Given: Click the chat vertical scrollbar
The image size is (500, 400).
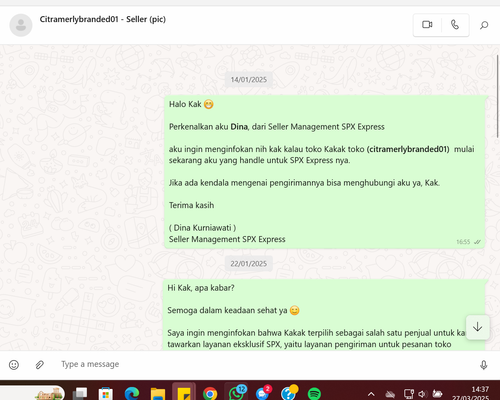Looking at the screenshot, I should click(x=498, y=97).
